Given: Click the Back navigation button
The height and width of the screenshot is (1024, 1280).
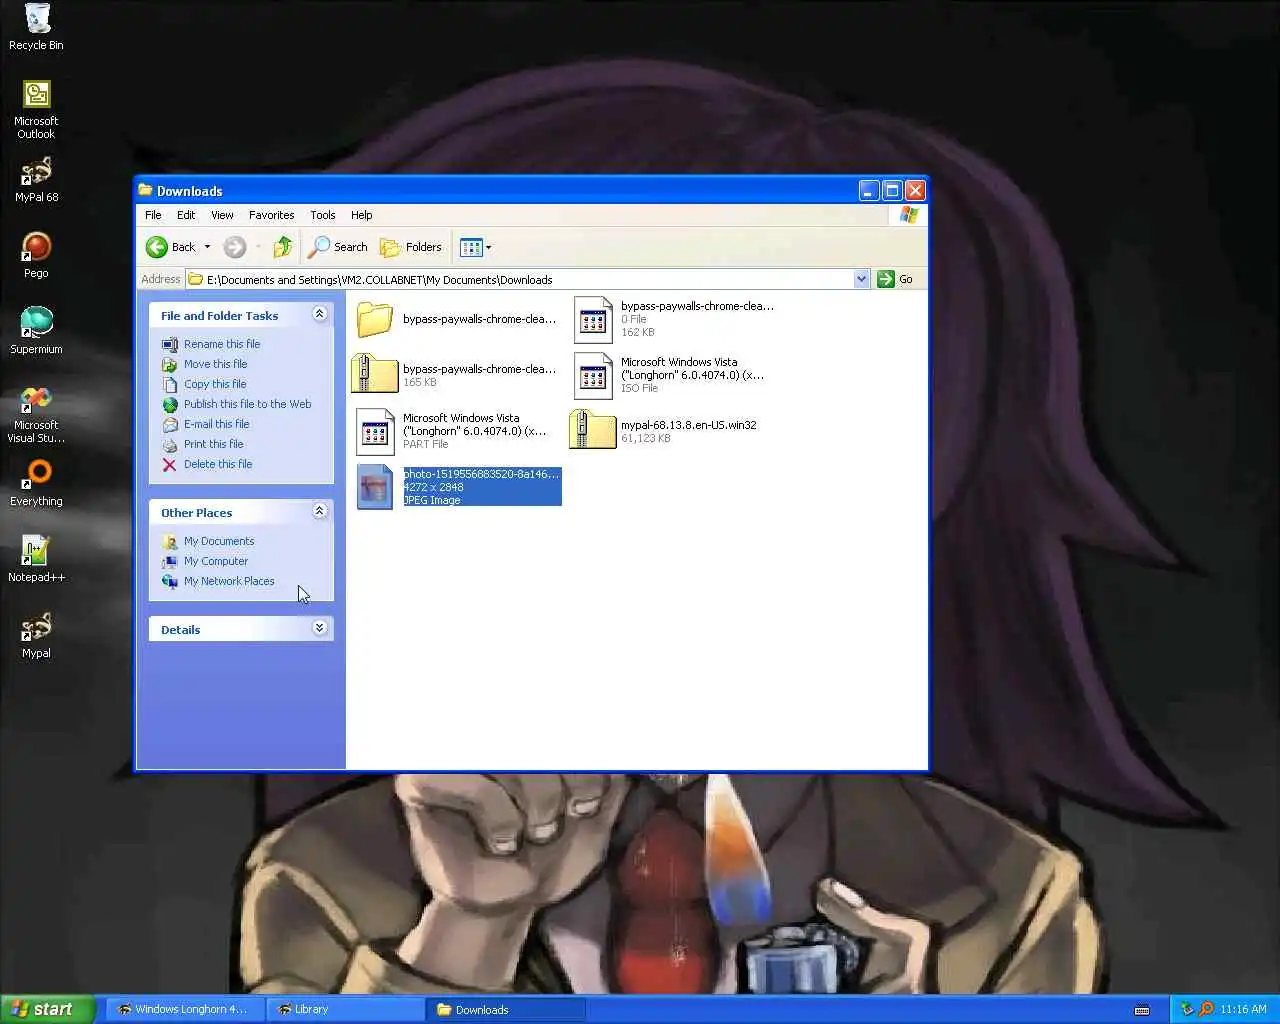Looking at the screenshot, I should pos(170,247).
